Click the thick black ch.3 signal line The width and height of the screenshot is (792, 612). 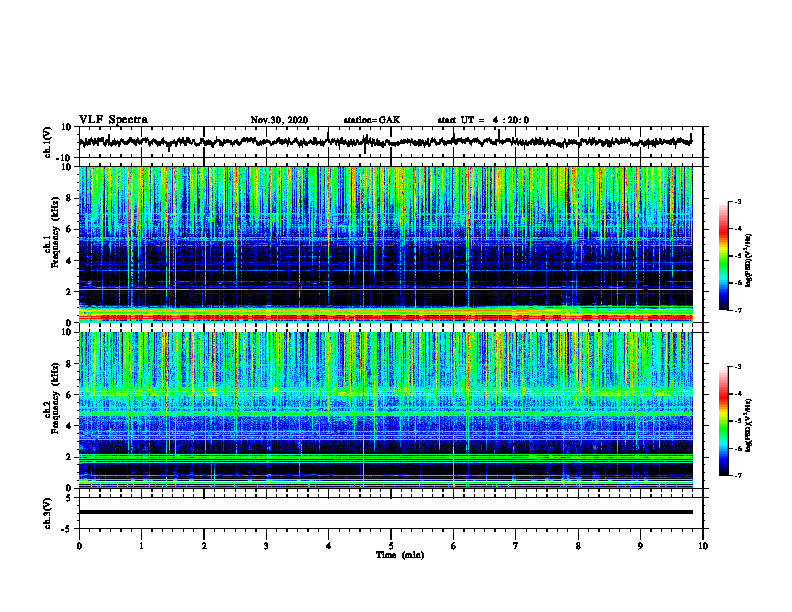[386, 512]
